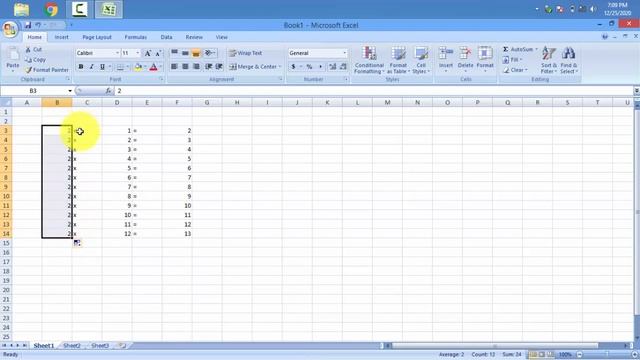Open the Fill options
Viewport: 640px width, 360px height.
click(x=513, y=60)
